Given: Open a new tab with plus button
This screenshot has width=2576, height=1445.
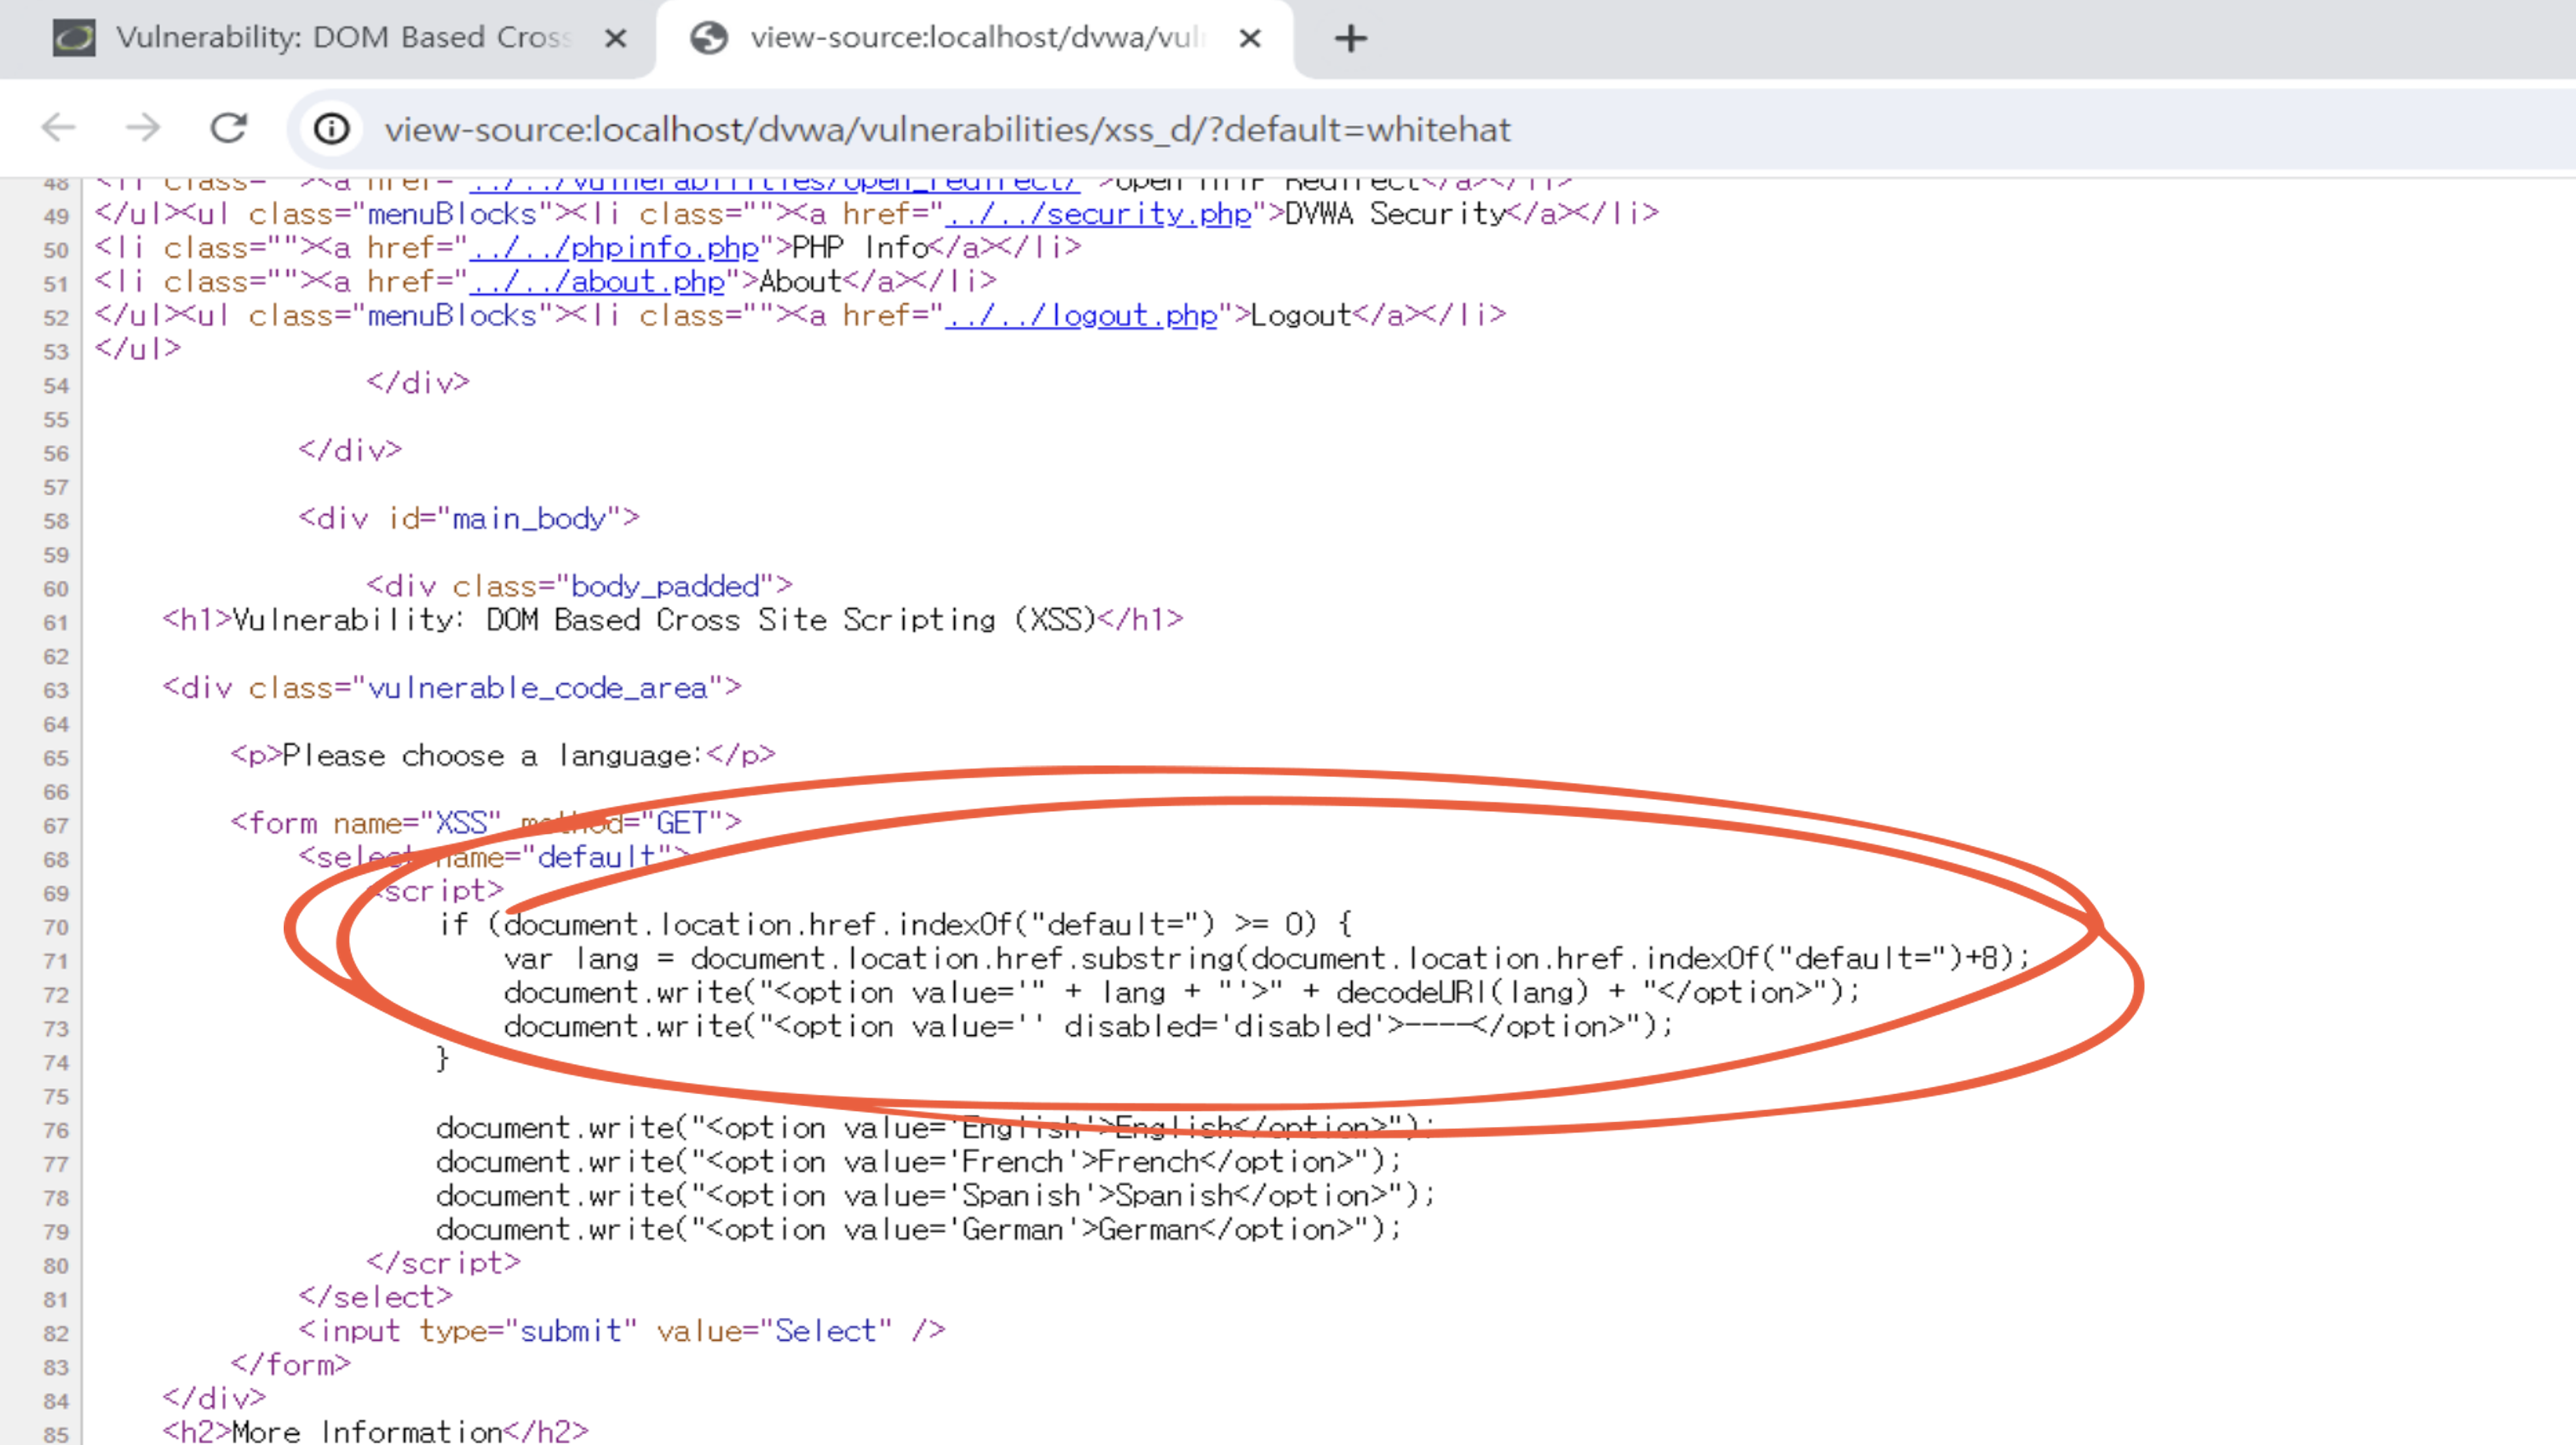Looking at the screenshot, I should coord(1351,39).
